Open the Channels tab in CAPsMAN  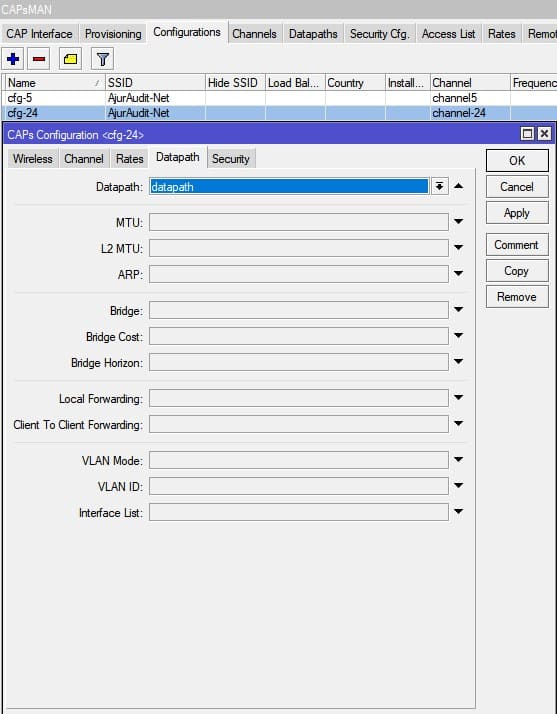click(254, 34)
